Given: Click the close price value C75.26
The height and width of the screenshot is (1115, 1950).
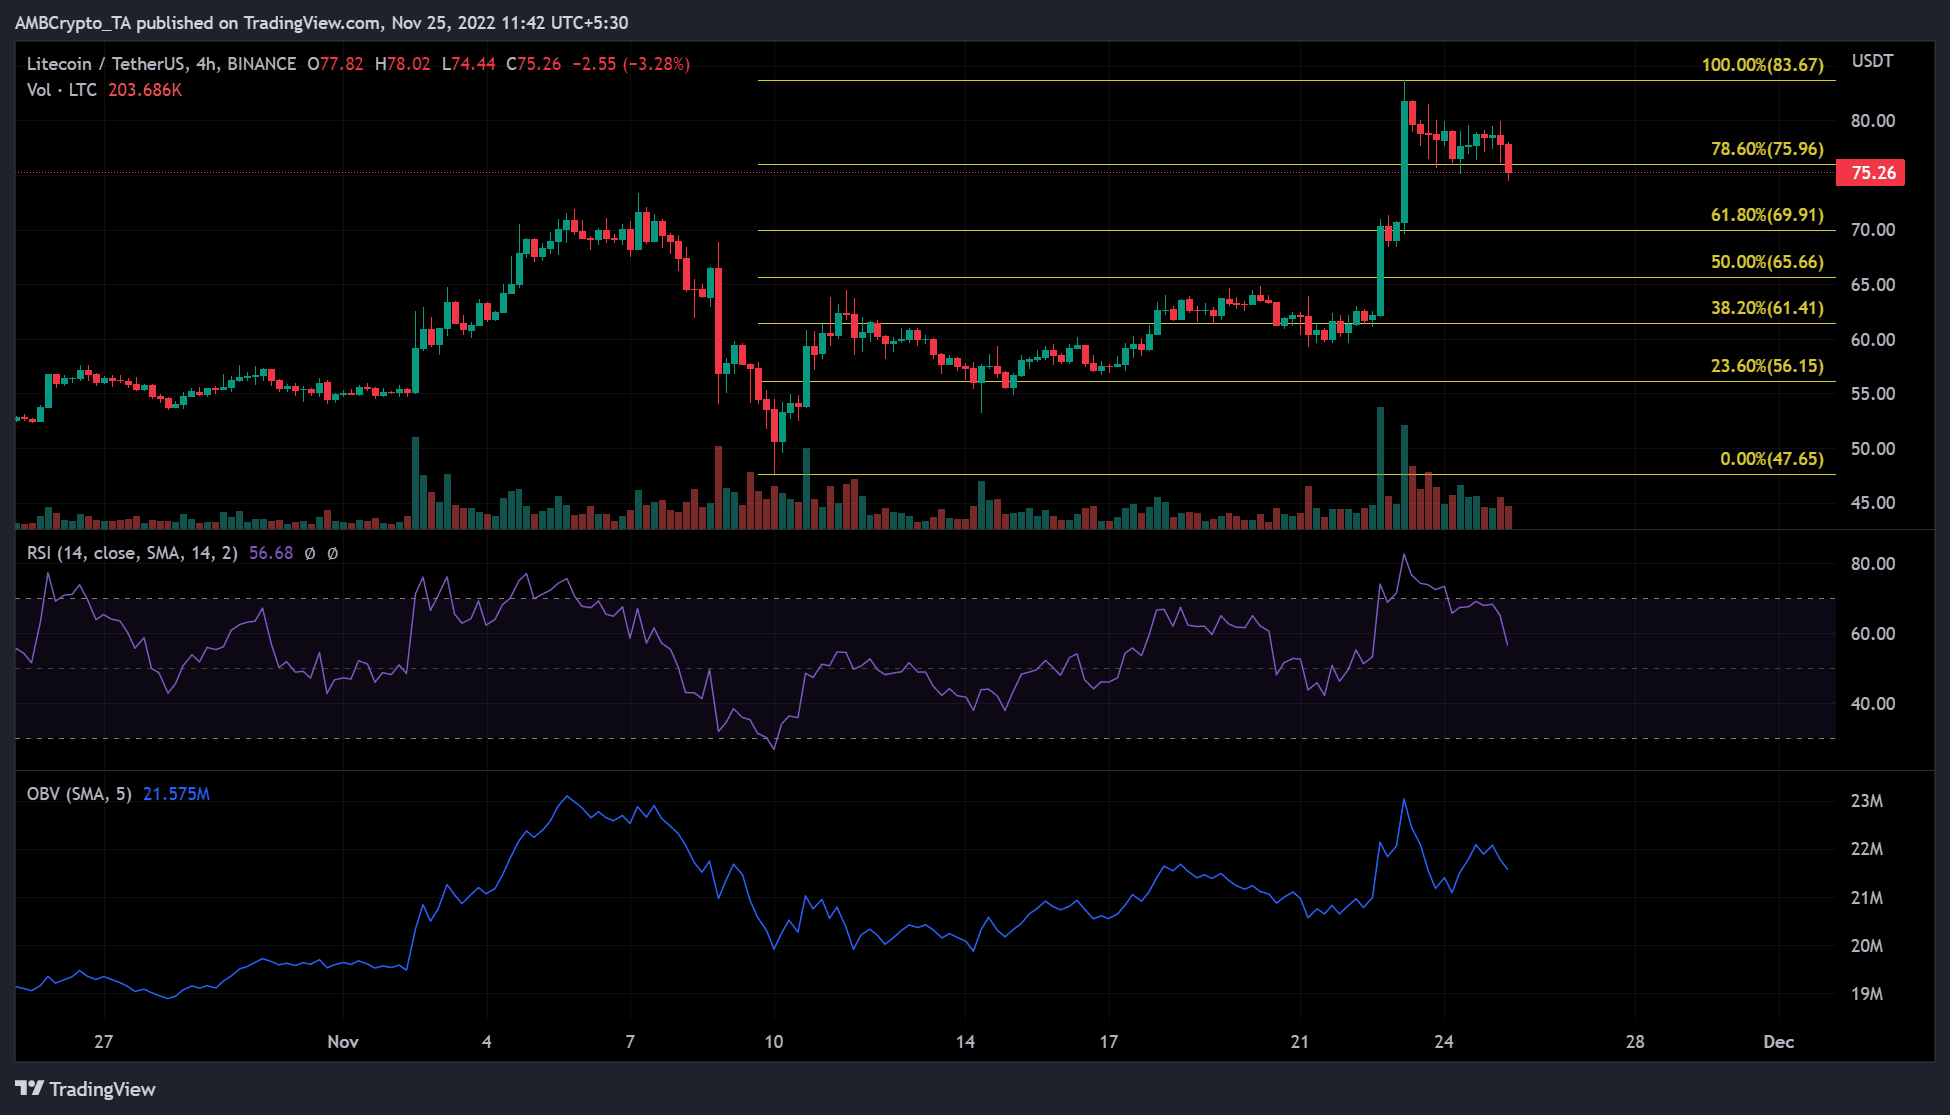Looking at the screenshot, I should click(x=534, y=64).
